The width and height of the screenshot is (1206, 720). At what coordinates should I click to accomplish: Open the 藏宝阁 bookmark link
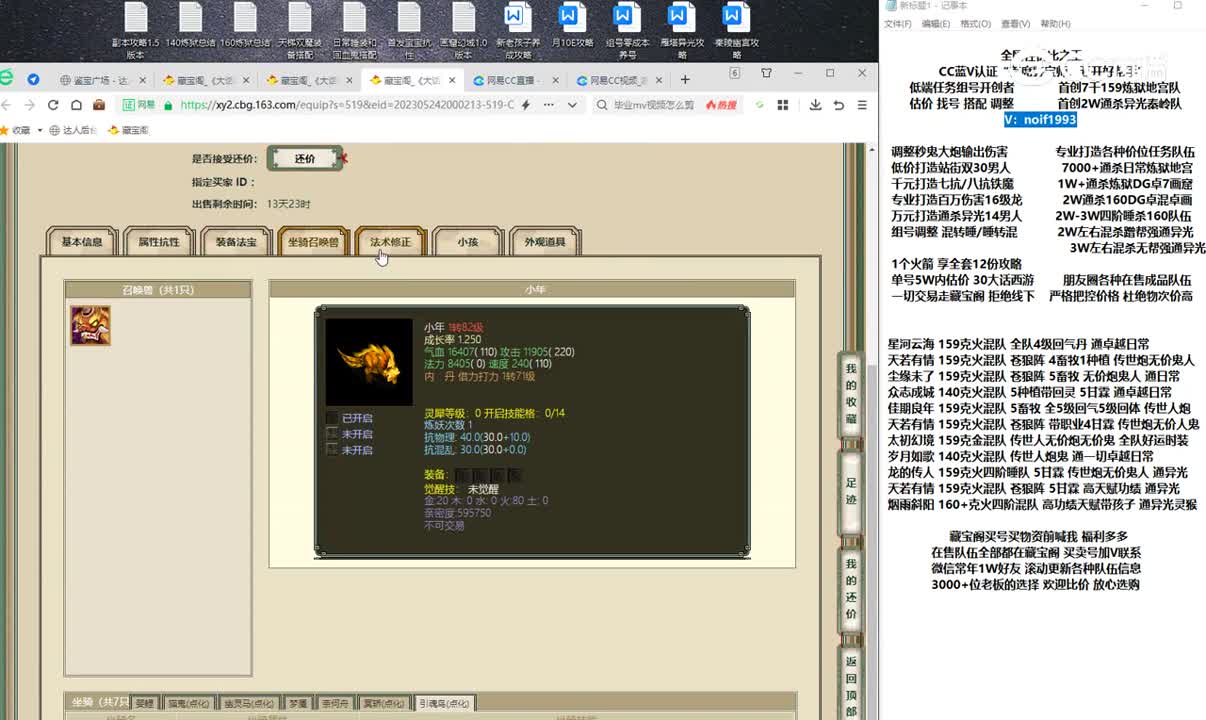point(129,130)
